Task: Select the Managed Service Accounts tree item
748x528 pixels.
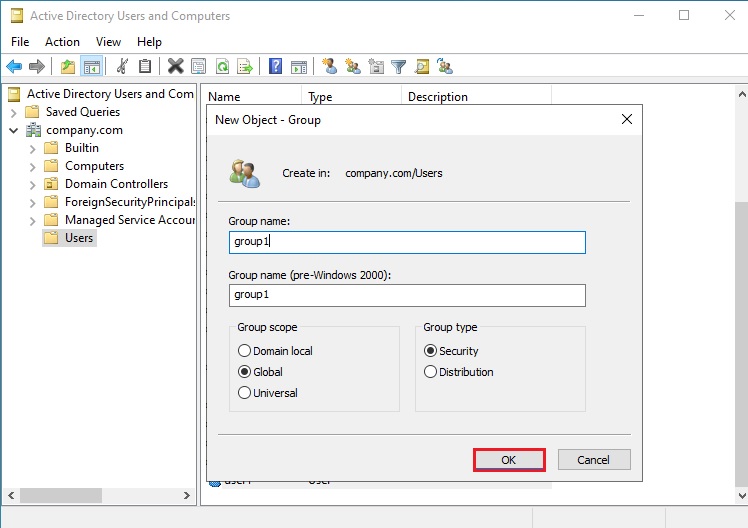Action: click(130, 220)
